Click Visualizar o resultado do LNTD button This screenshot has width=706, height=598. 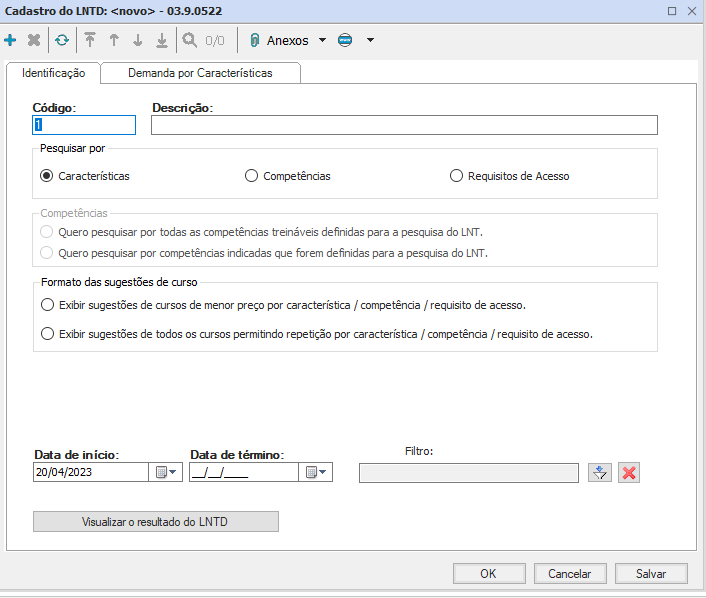(156, 521)
